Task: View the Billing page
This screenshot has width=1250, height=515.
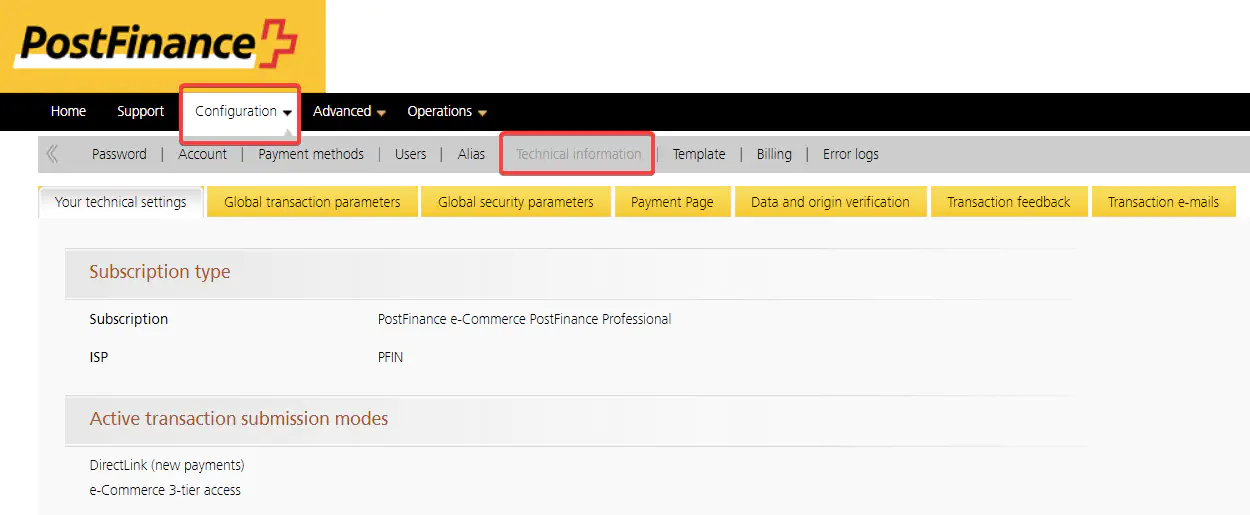Action: (774, 154)
